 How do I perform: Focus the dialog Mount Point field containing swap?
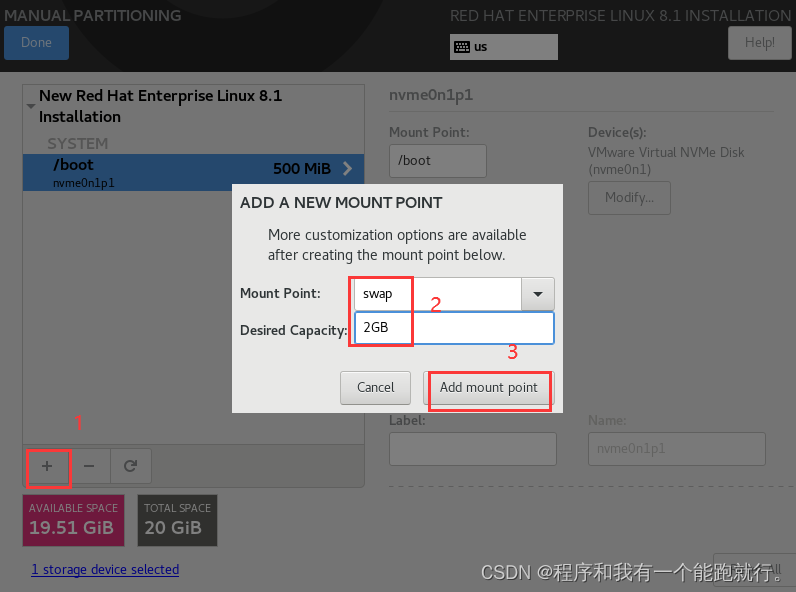click(x=438, y=294)
